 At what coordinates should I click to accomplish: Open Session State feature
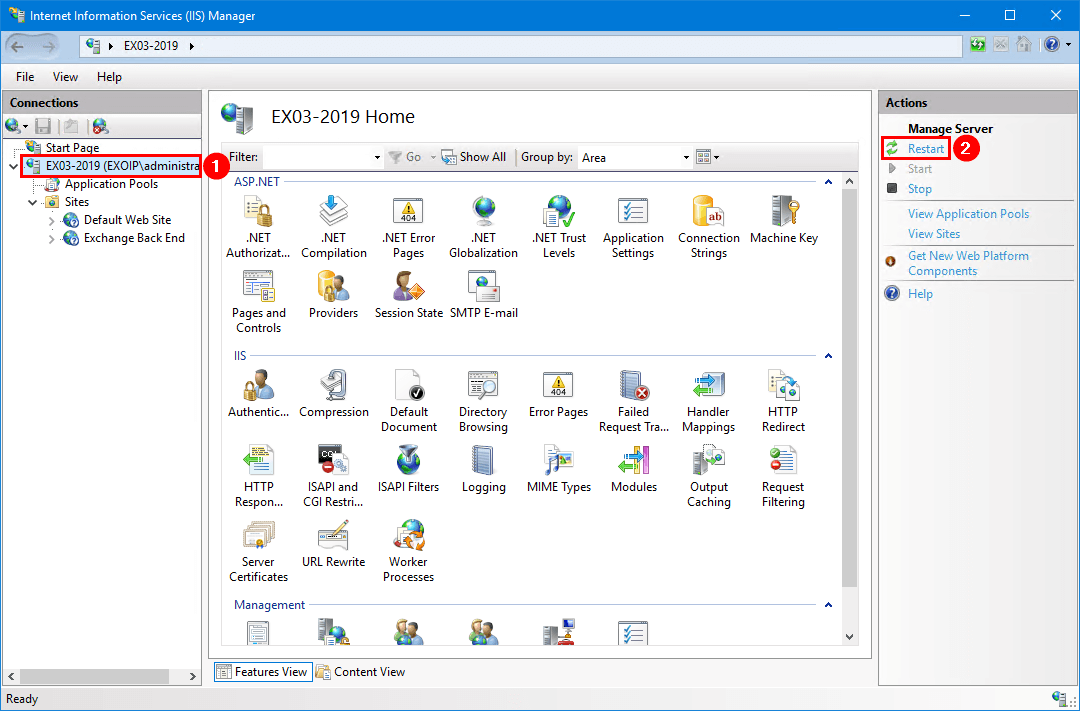click(408, 294)
